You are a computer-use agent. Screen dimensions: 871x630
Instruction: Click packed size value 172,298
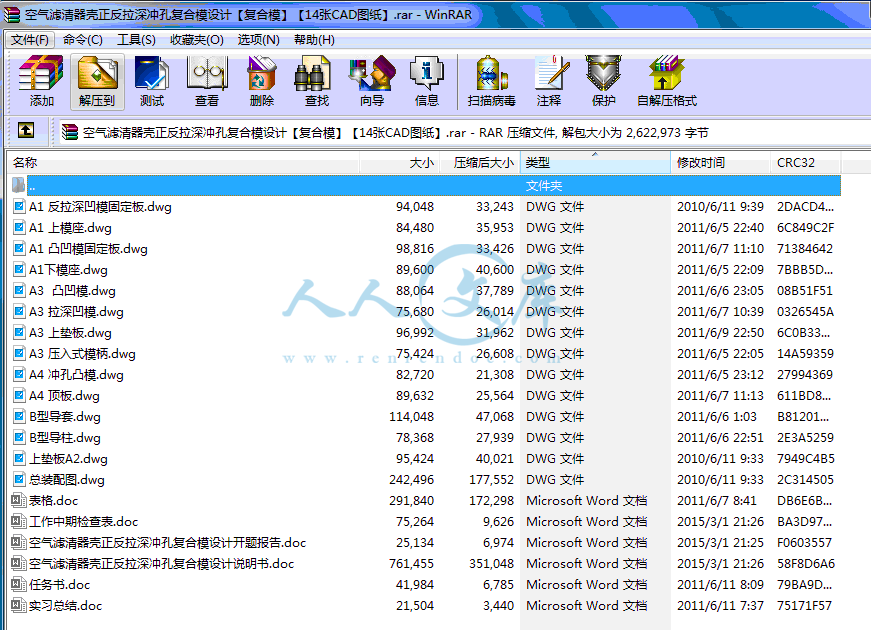[492, 501]
